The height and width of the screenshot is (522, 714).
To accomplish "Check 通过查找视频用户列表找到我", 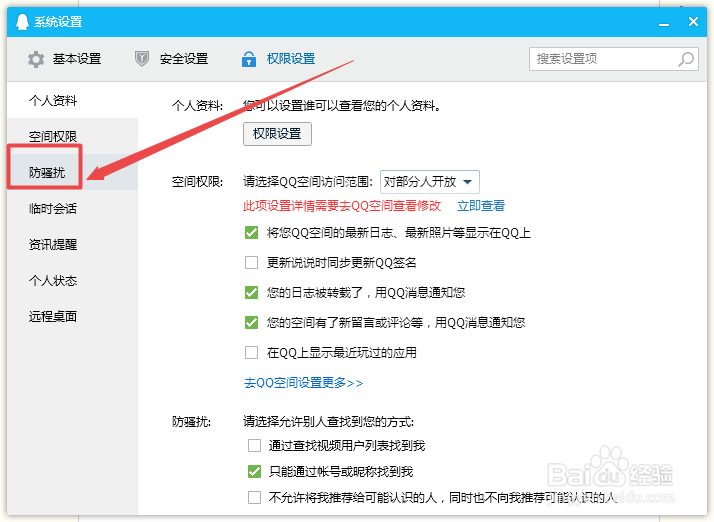I will (255, 445).
